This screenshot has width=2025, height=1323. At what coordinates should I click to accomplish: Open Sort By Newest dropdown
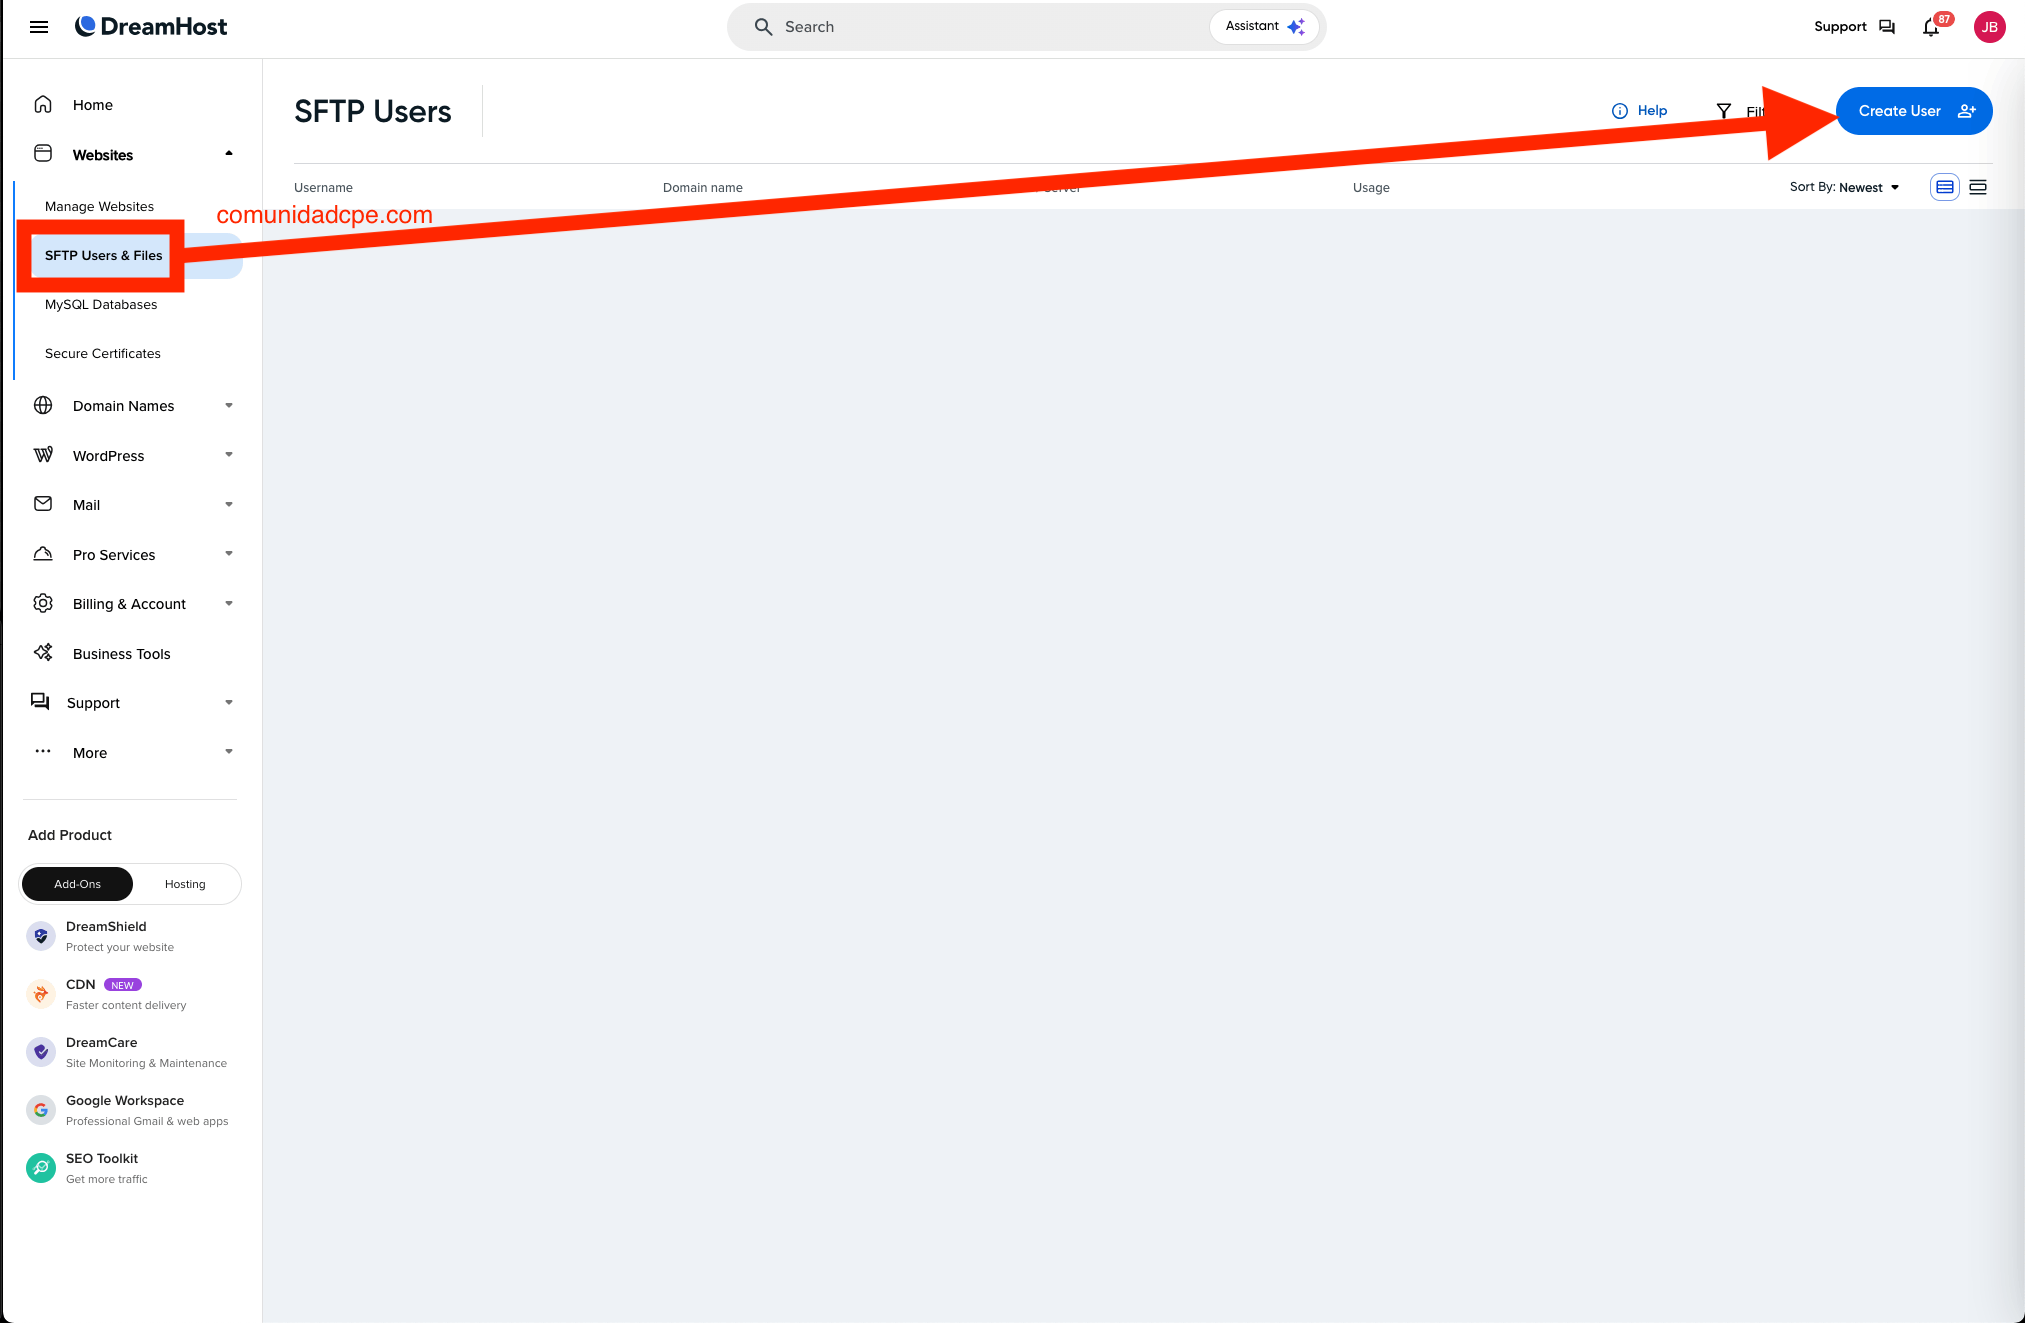coord(1844,187)
